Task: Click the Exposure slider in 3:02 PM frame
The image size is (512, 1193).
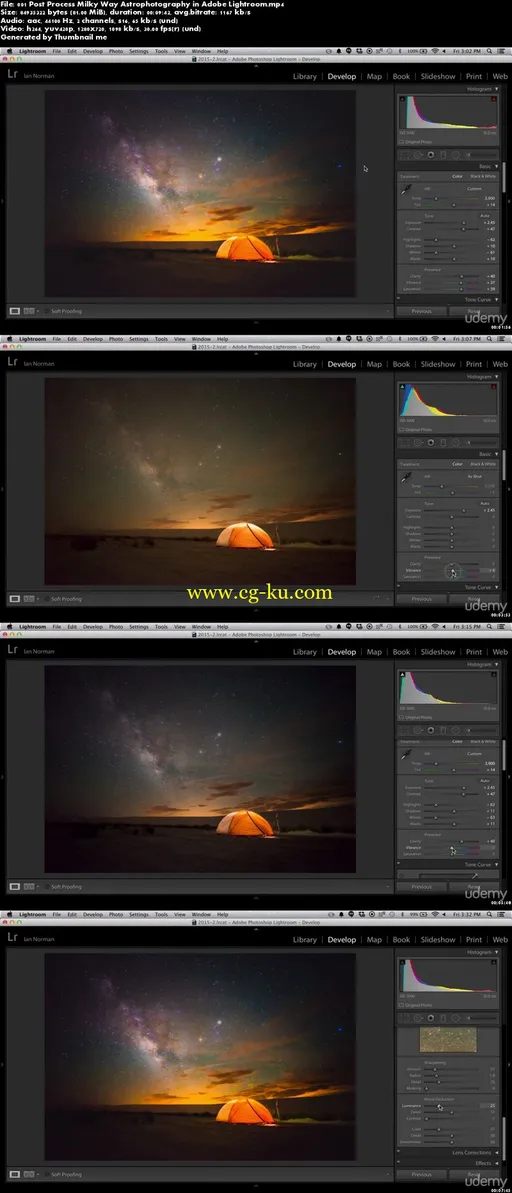Action: coord(449,222)
